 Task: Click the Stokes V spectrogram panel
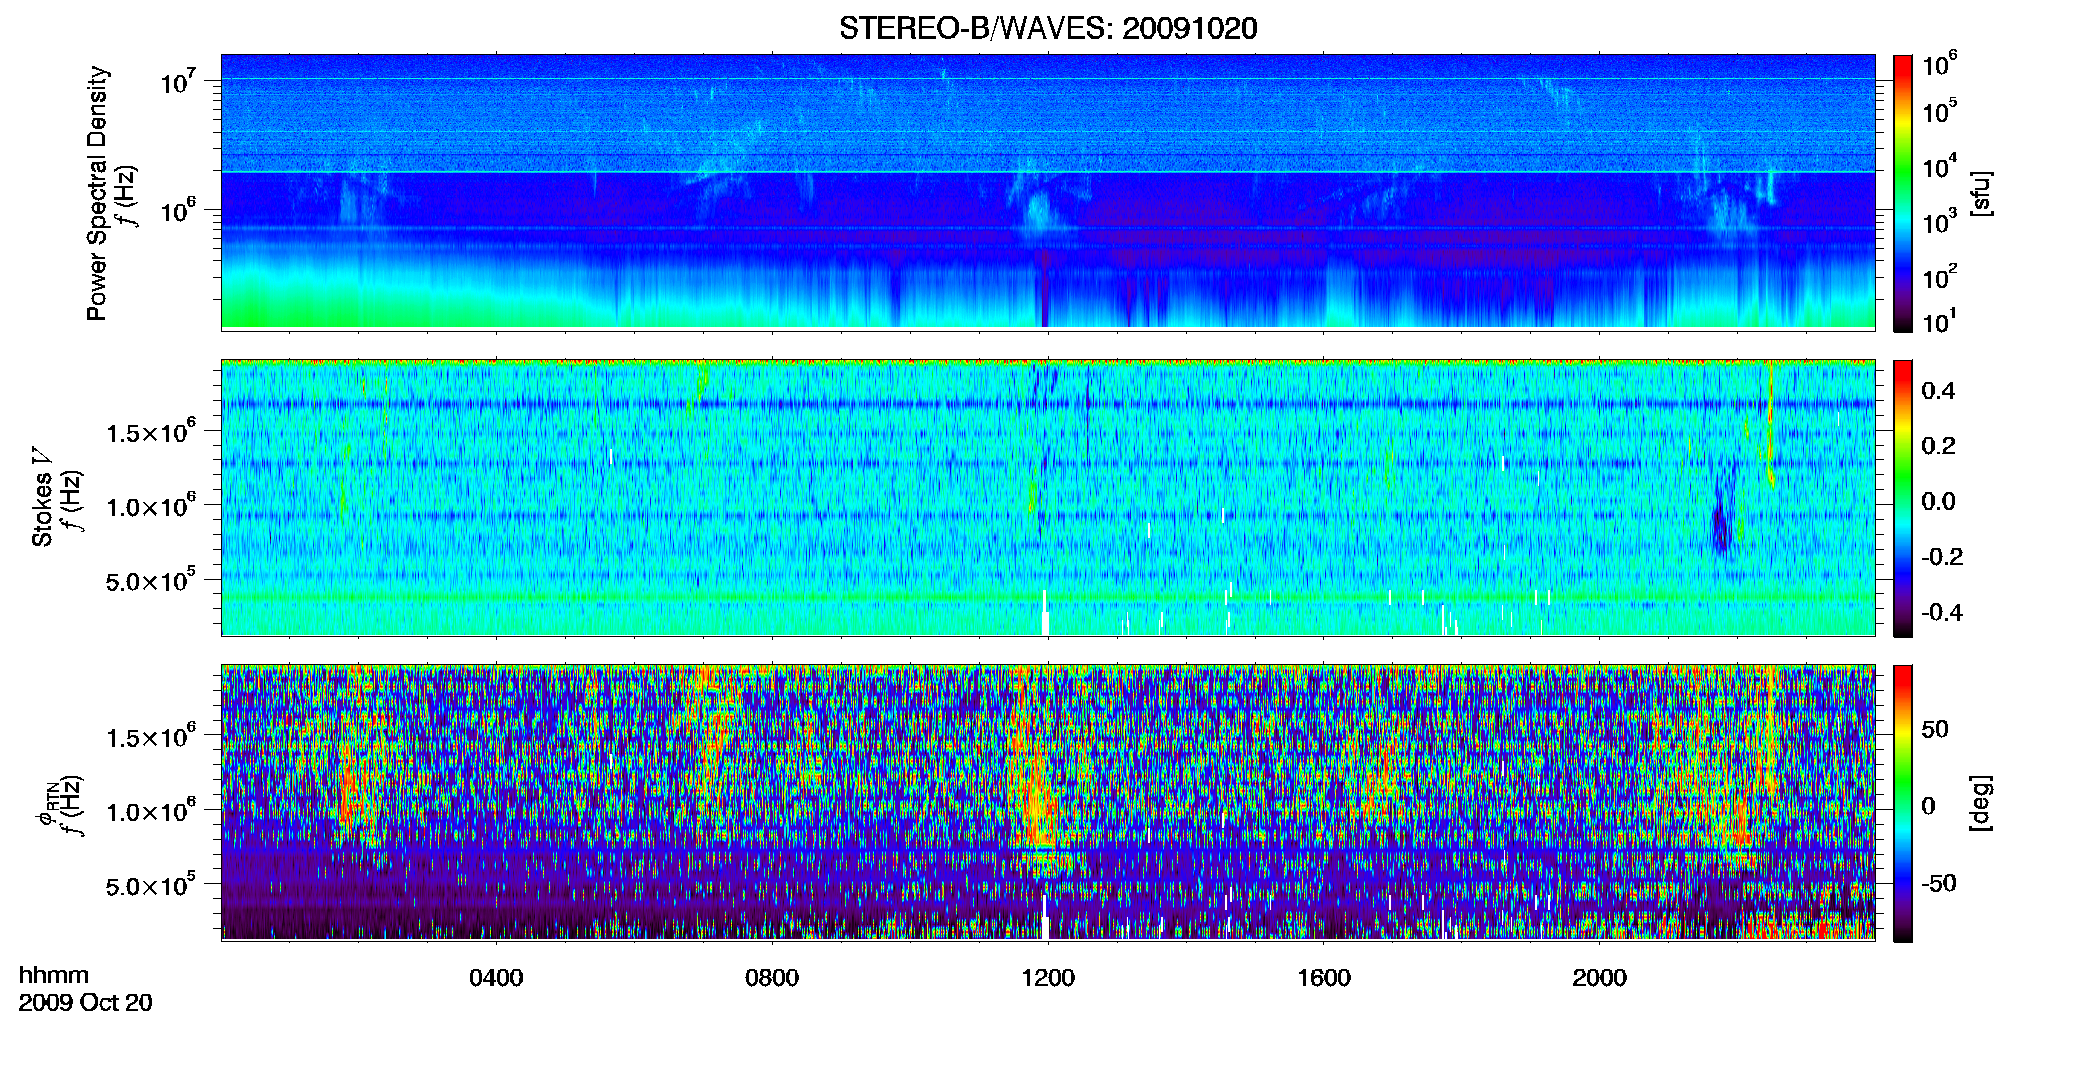coord(1048,498)
